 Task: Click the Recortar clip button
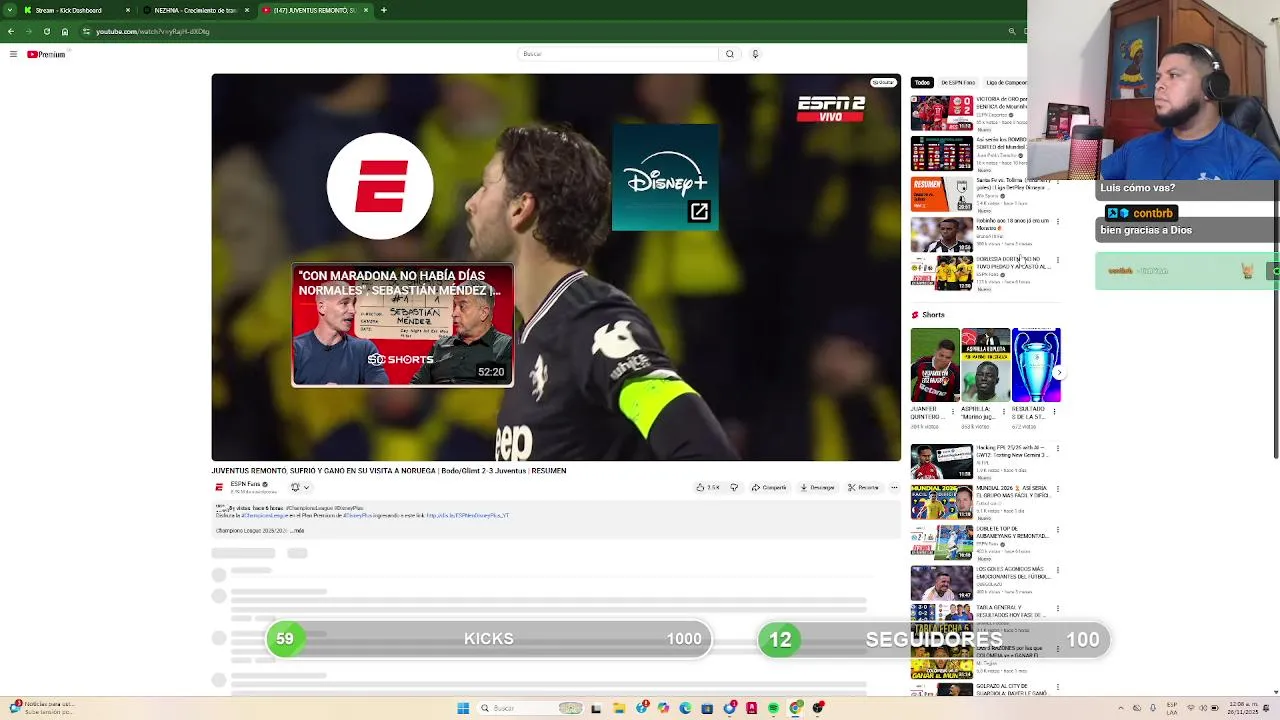(864, 488)
